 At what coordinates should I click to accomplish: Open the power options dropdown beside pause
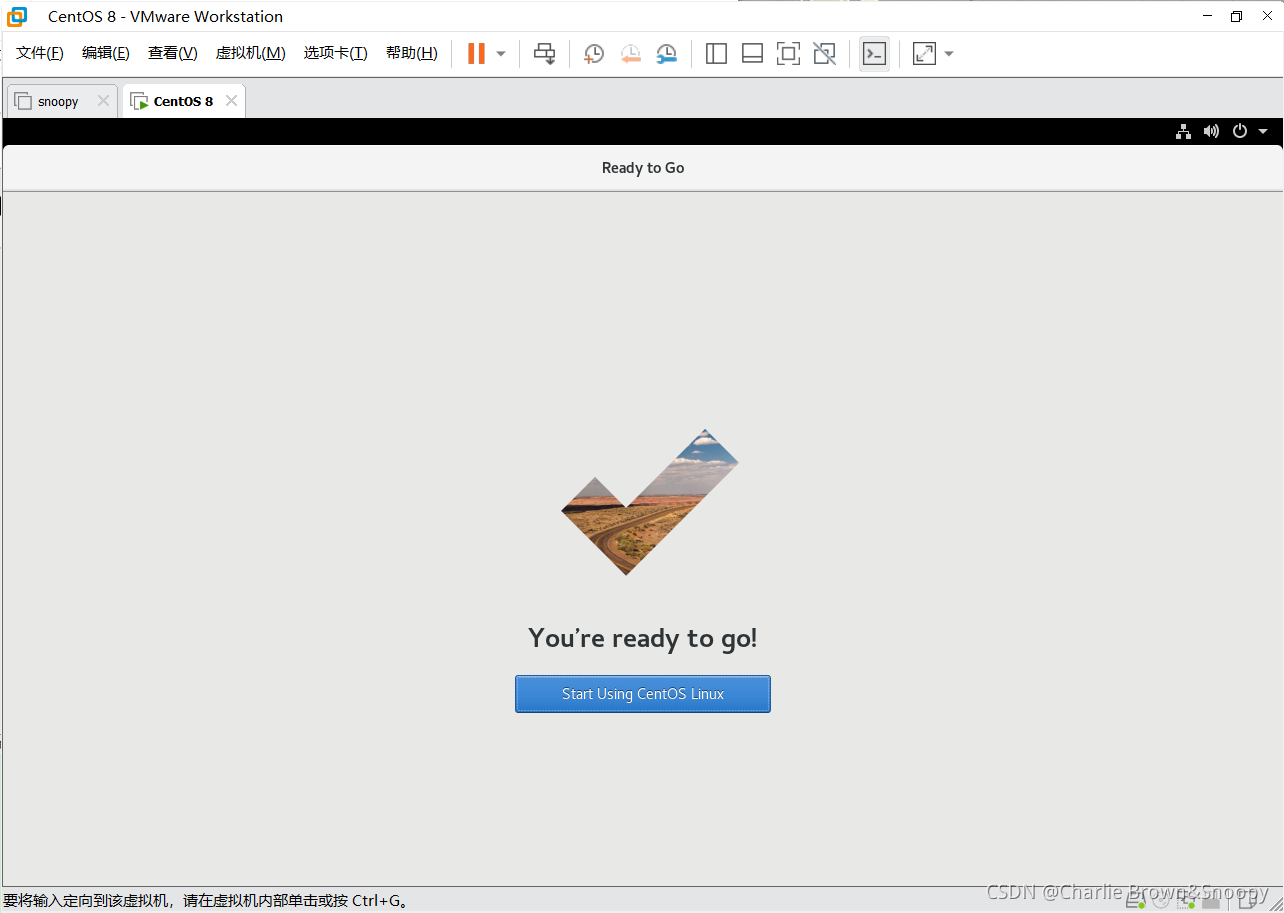[501, 54]
